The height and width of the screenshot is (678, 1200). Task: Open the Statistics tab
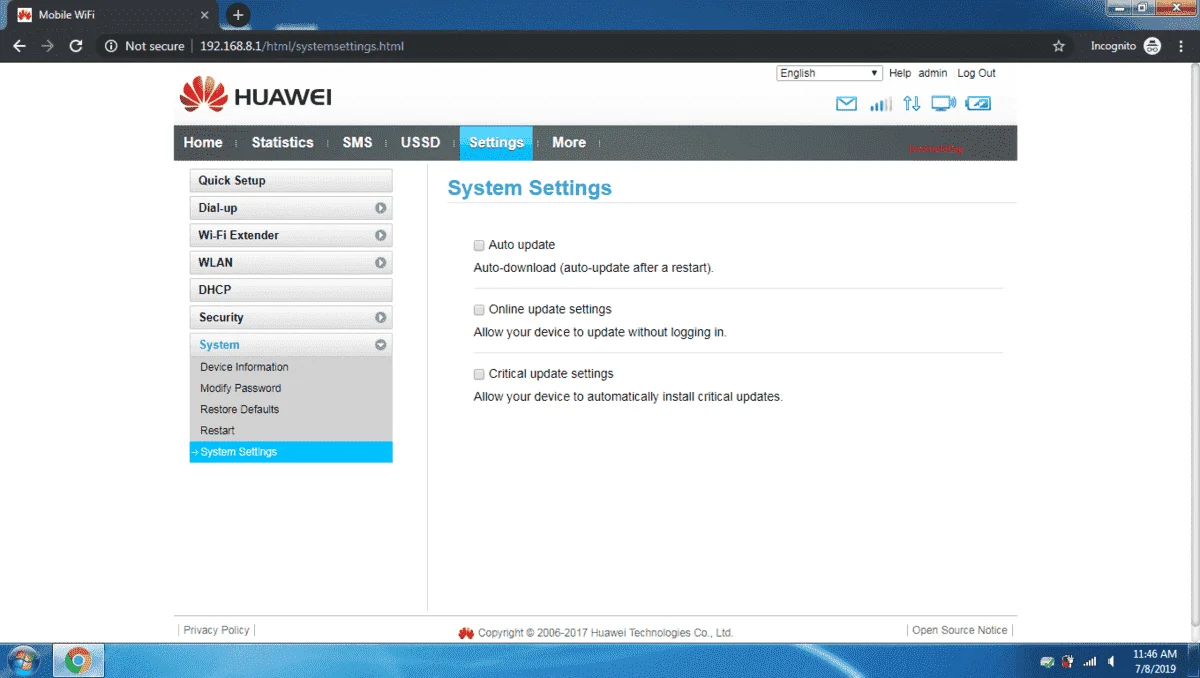(282, 143)
